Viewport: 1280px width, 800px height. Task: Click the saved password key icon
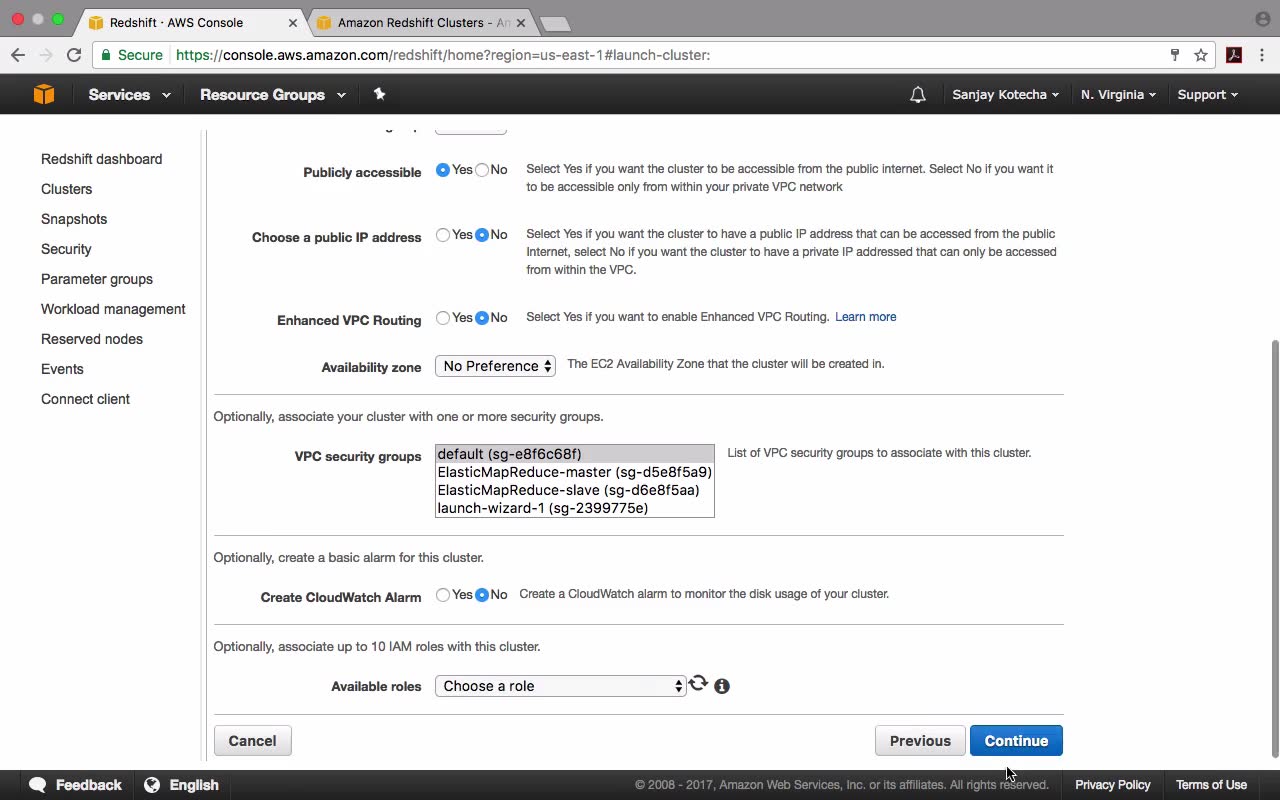[1175, 55]
